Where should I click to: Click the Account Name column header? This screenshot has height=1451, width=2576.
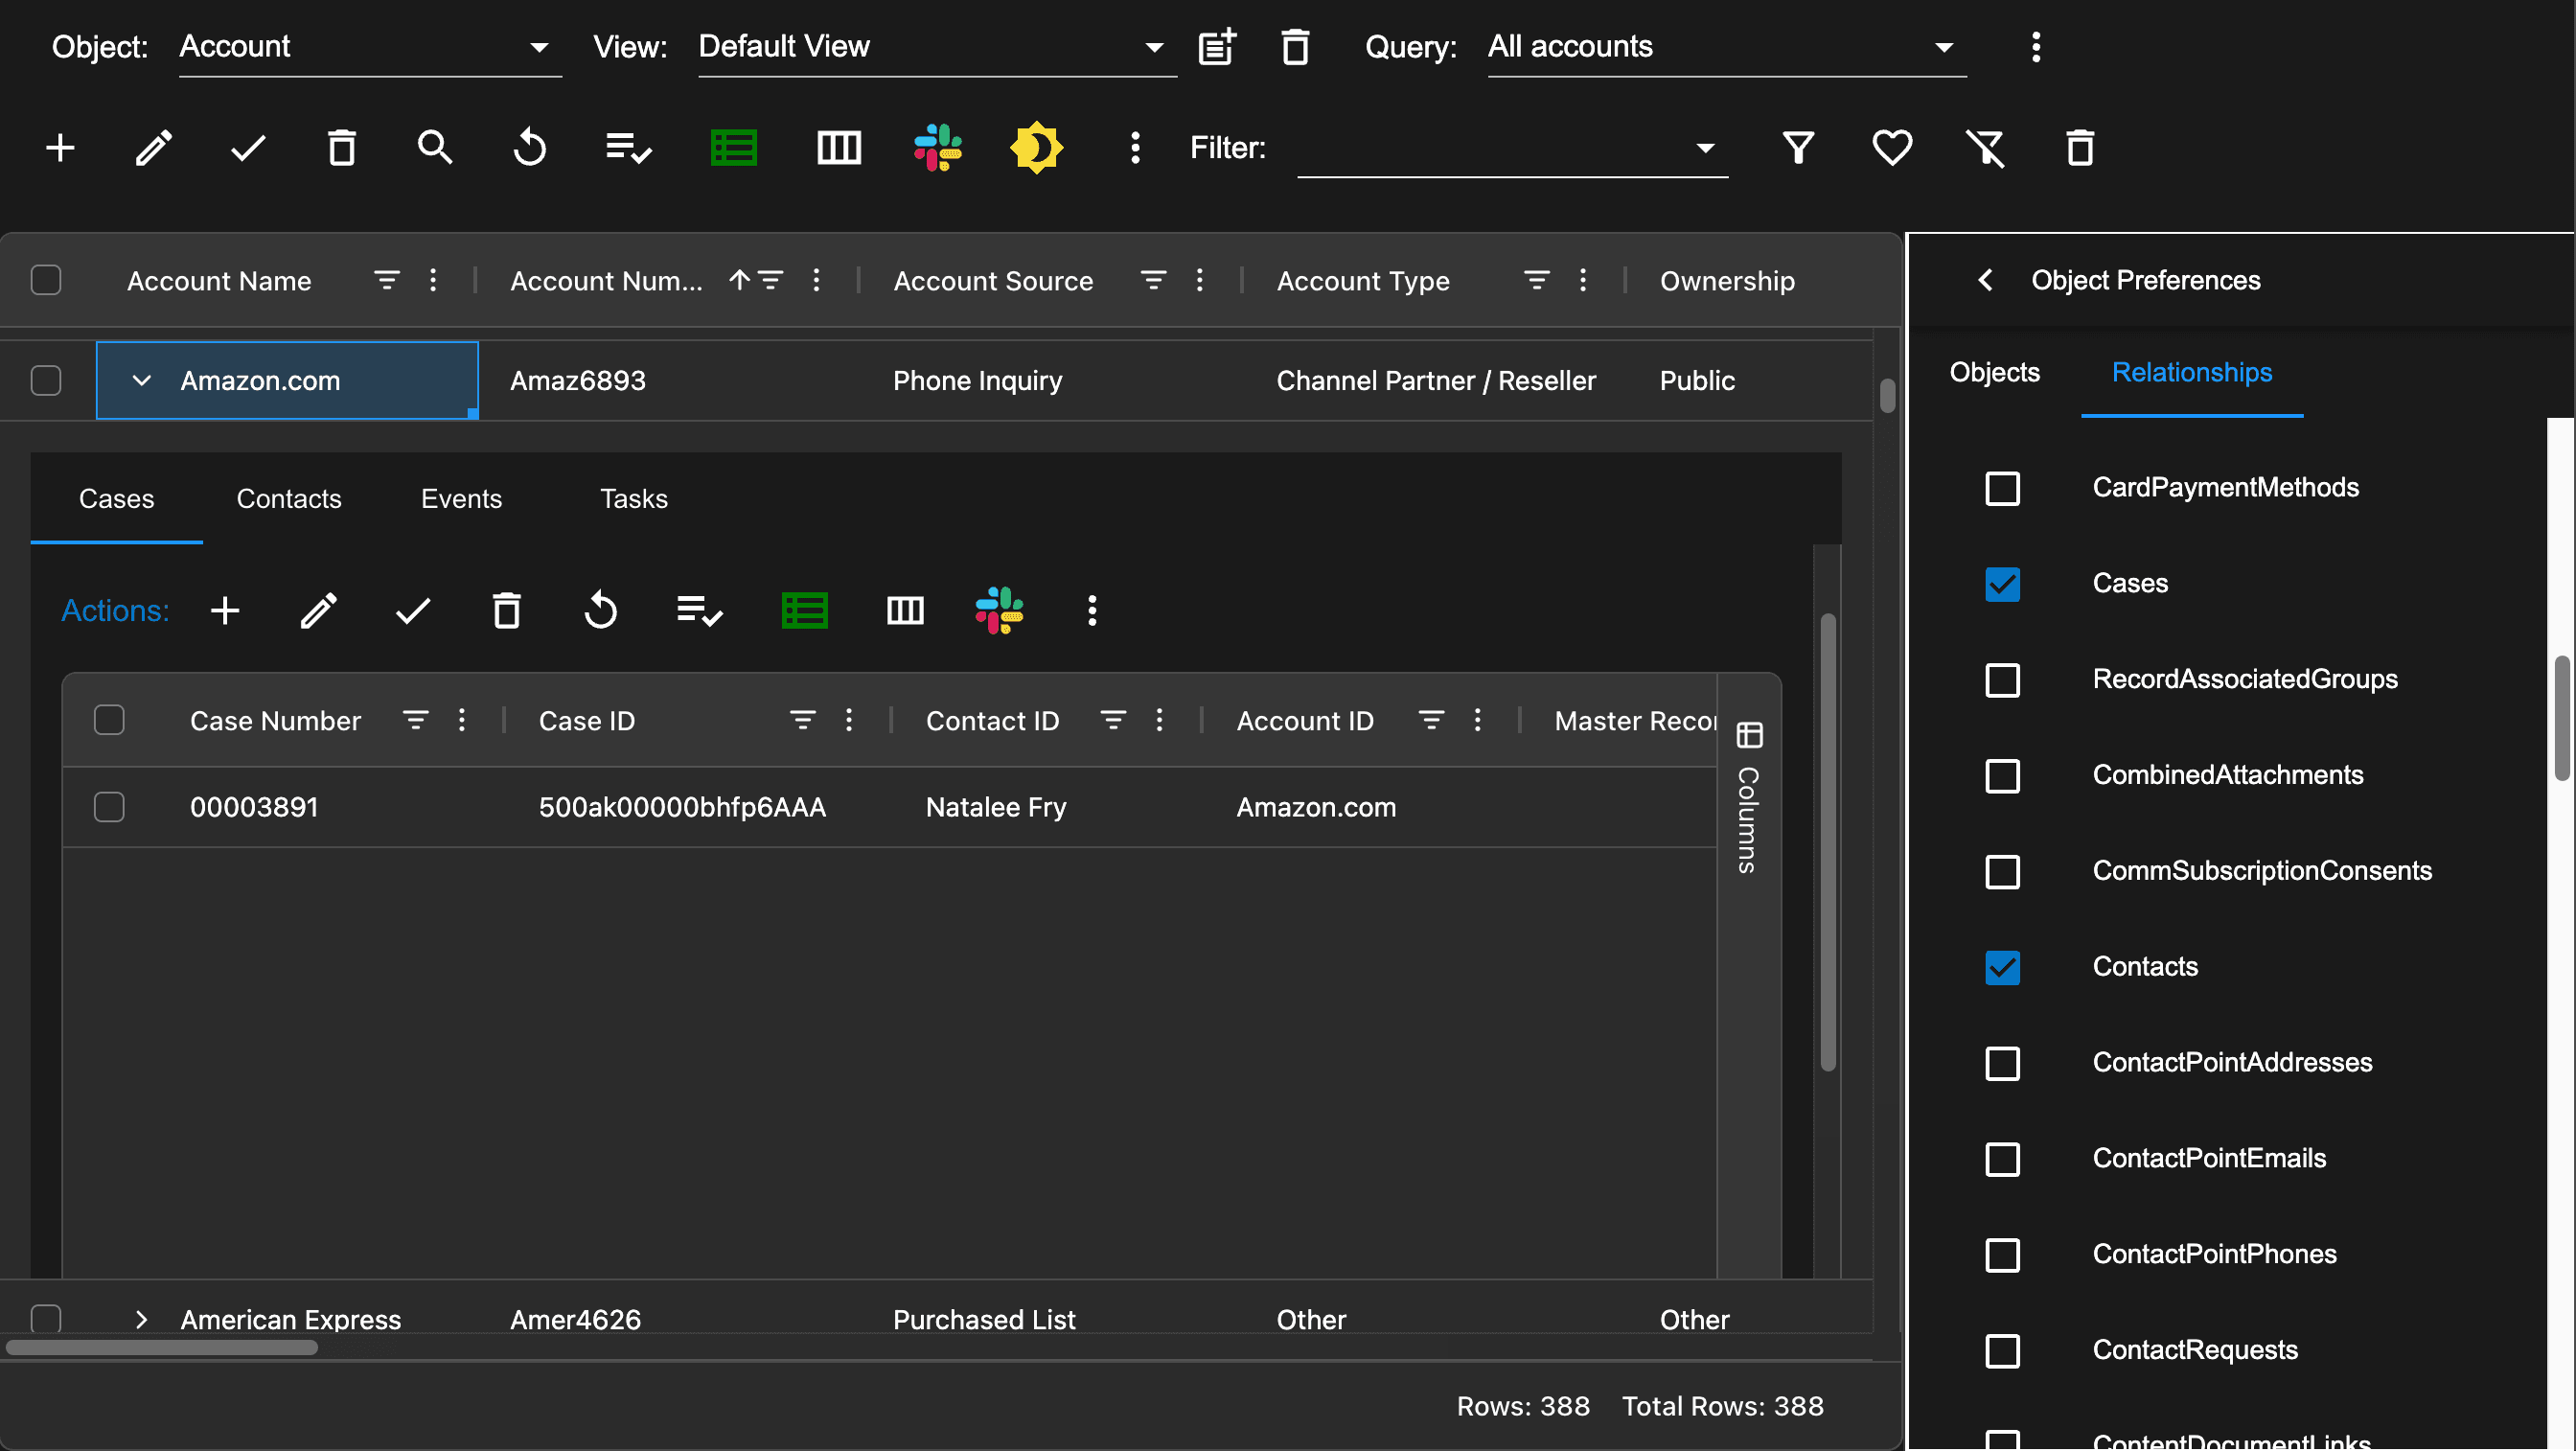point(219,281)
